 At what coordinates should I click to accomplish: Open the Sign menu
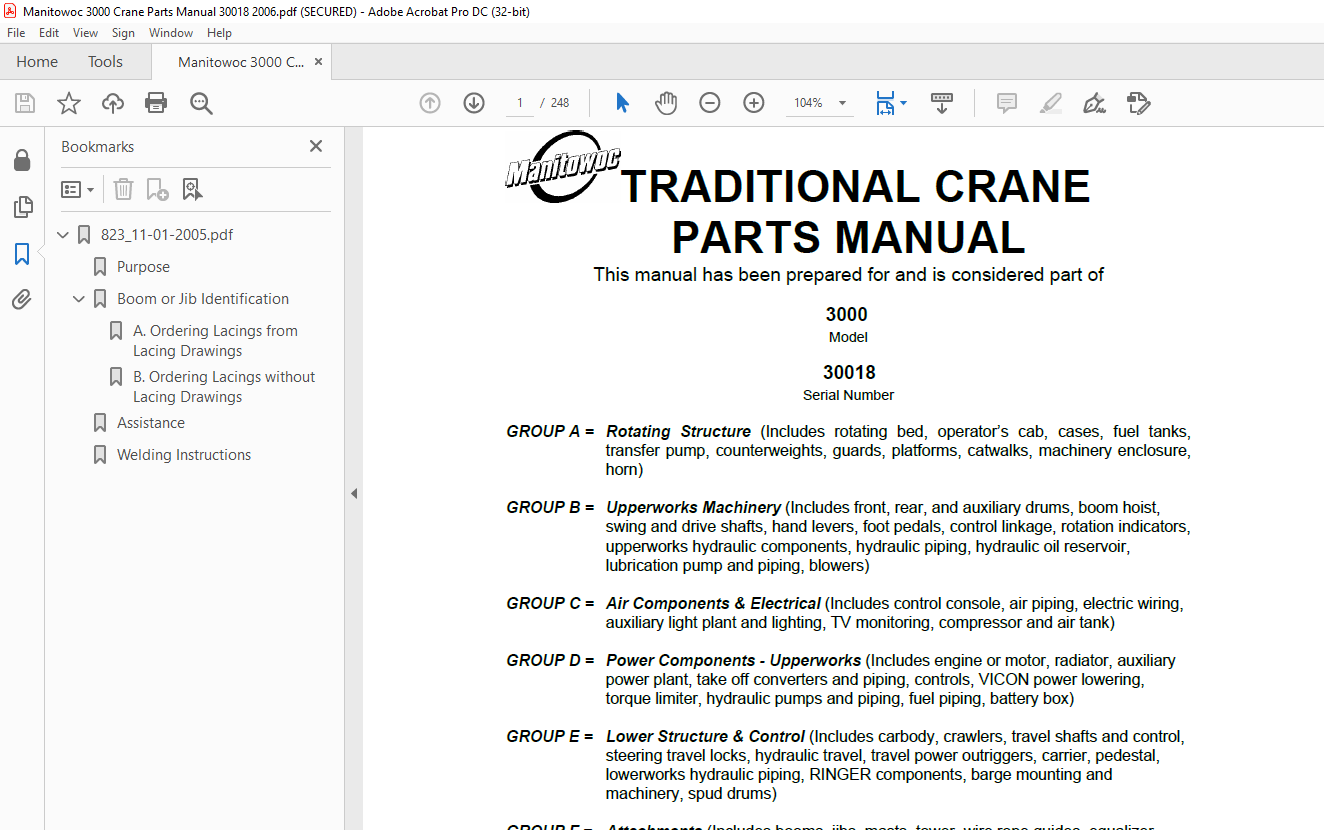pos(123,33)
